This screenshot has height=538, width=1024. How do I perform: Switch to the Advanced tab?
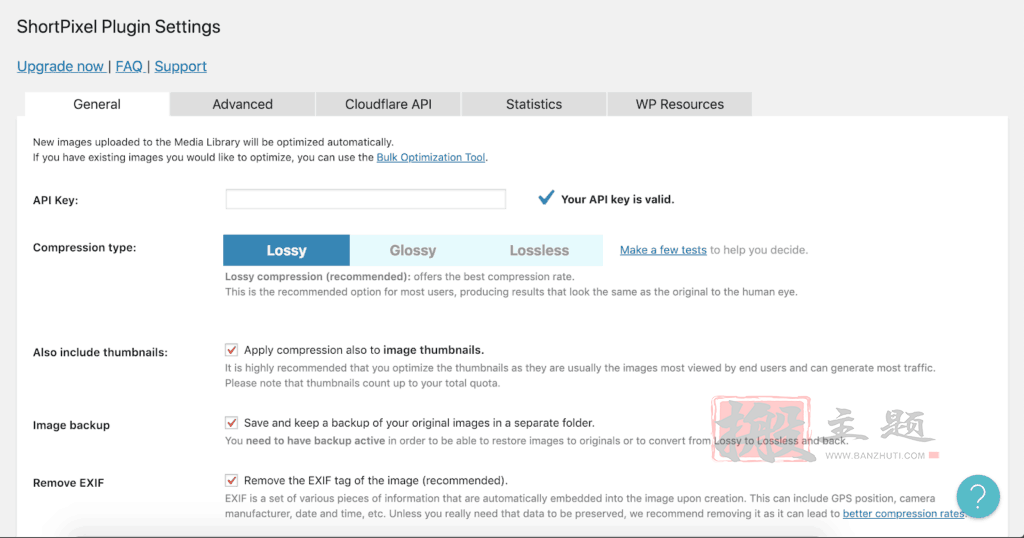[242, 104]
